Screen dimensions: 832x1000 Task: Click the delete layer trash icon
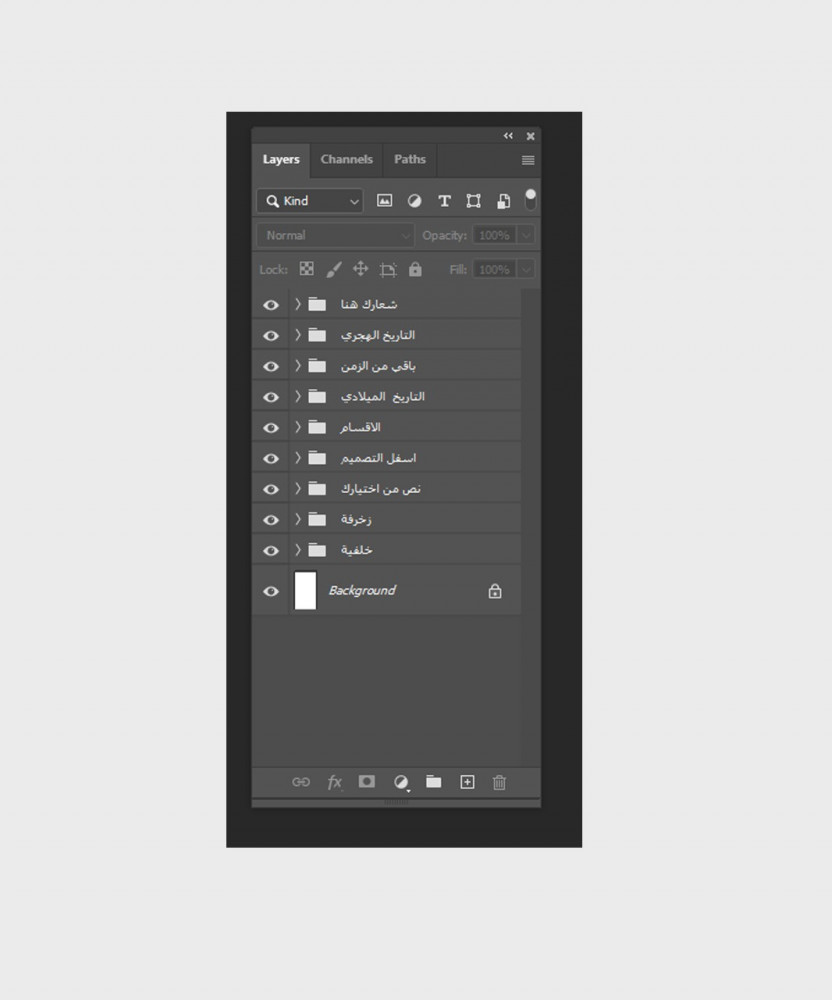click(500, 782)
